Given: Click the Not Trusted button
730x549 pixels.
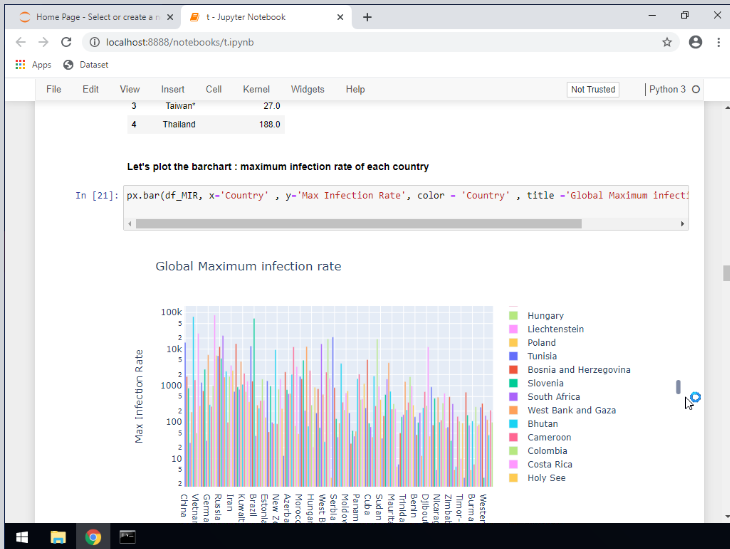Looking at the screenshot, I should click(593, 89).
